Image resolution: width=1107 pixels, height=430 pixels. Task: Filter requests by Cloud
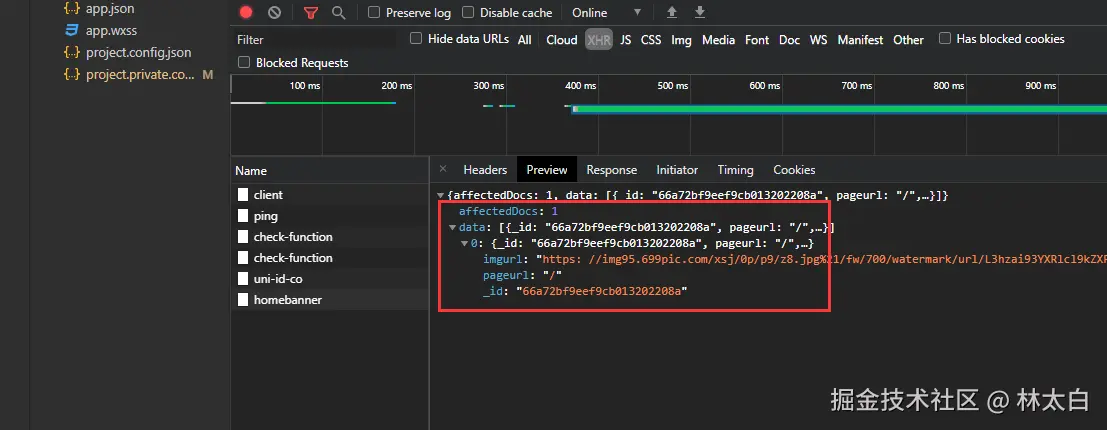(562, 40)
